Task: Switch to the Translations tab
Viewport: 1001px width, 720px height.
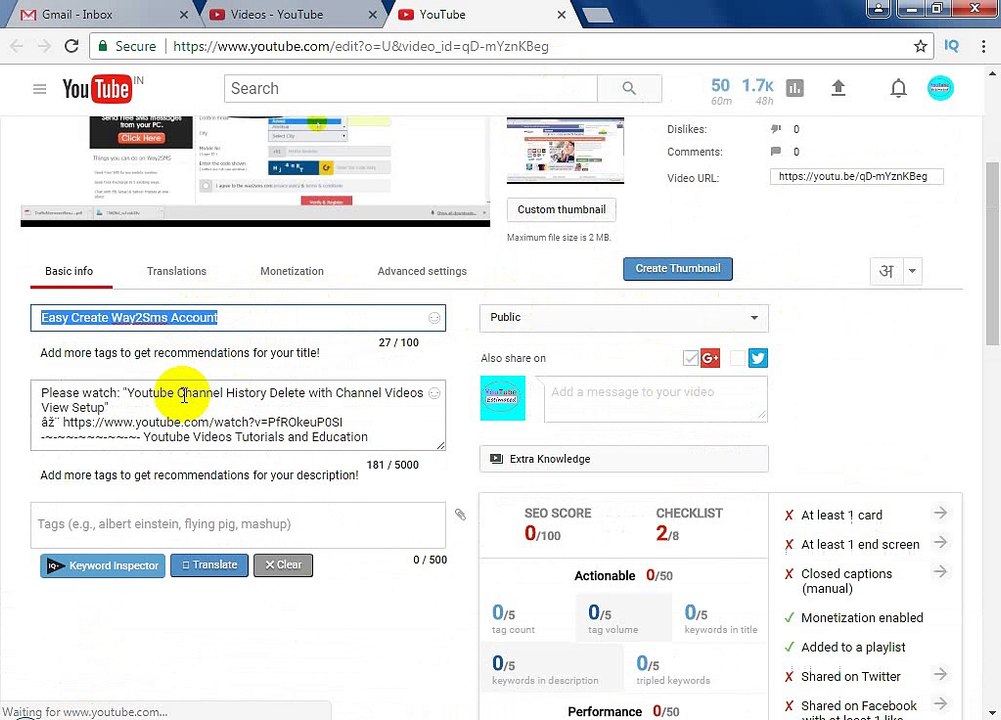Action: (177, 271)
